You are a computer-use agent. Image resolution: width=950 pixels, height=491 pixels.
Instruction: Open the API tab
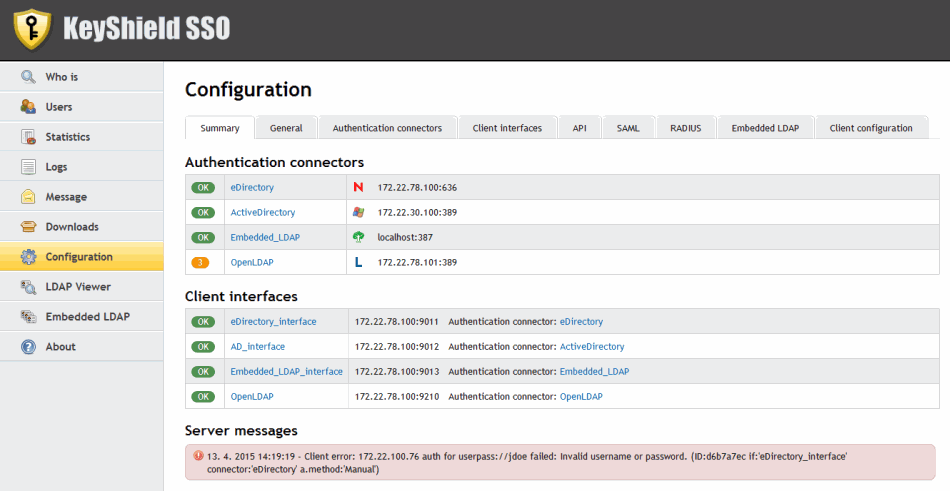(x=580, y=128)
